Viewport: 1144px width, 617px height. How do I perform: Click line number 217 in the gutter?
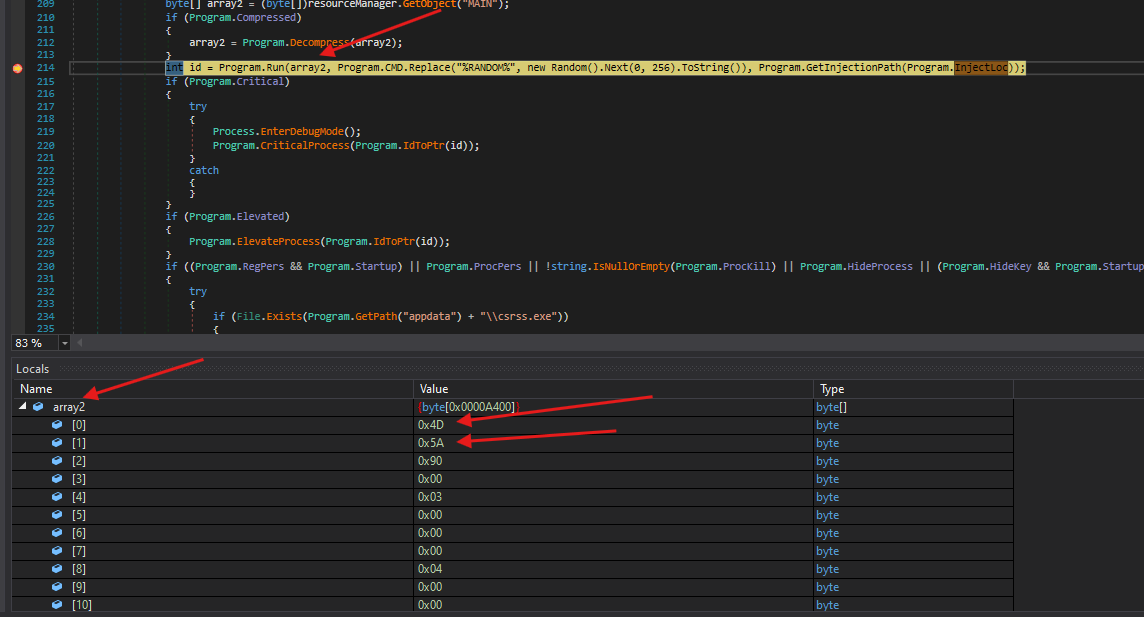[x=45, y=106]
